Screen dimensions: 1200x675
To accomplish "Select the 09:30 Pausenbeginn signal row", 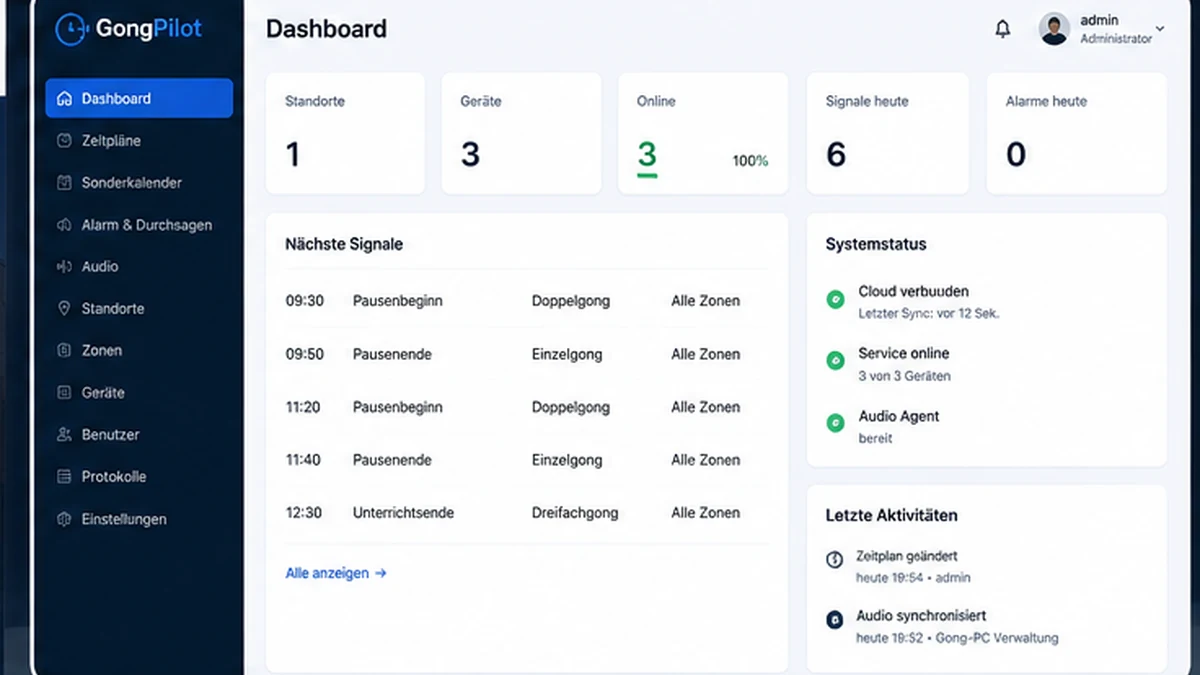I will 526,301.
